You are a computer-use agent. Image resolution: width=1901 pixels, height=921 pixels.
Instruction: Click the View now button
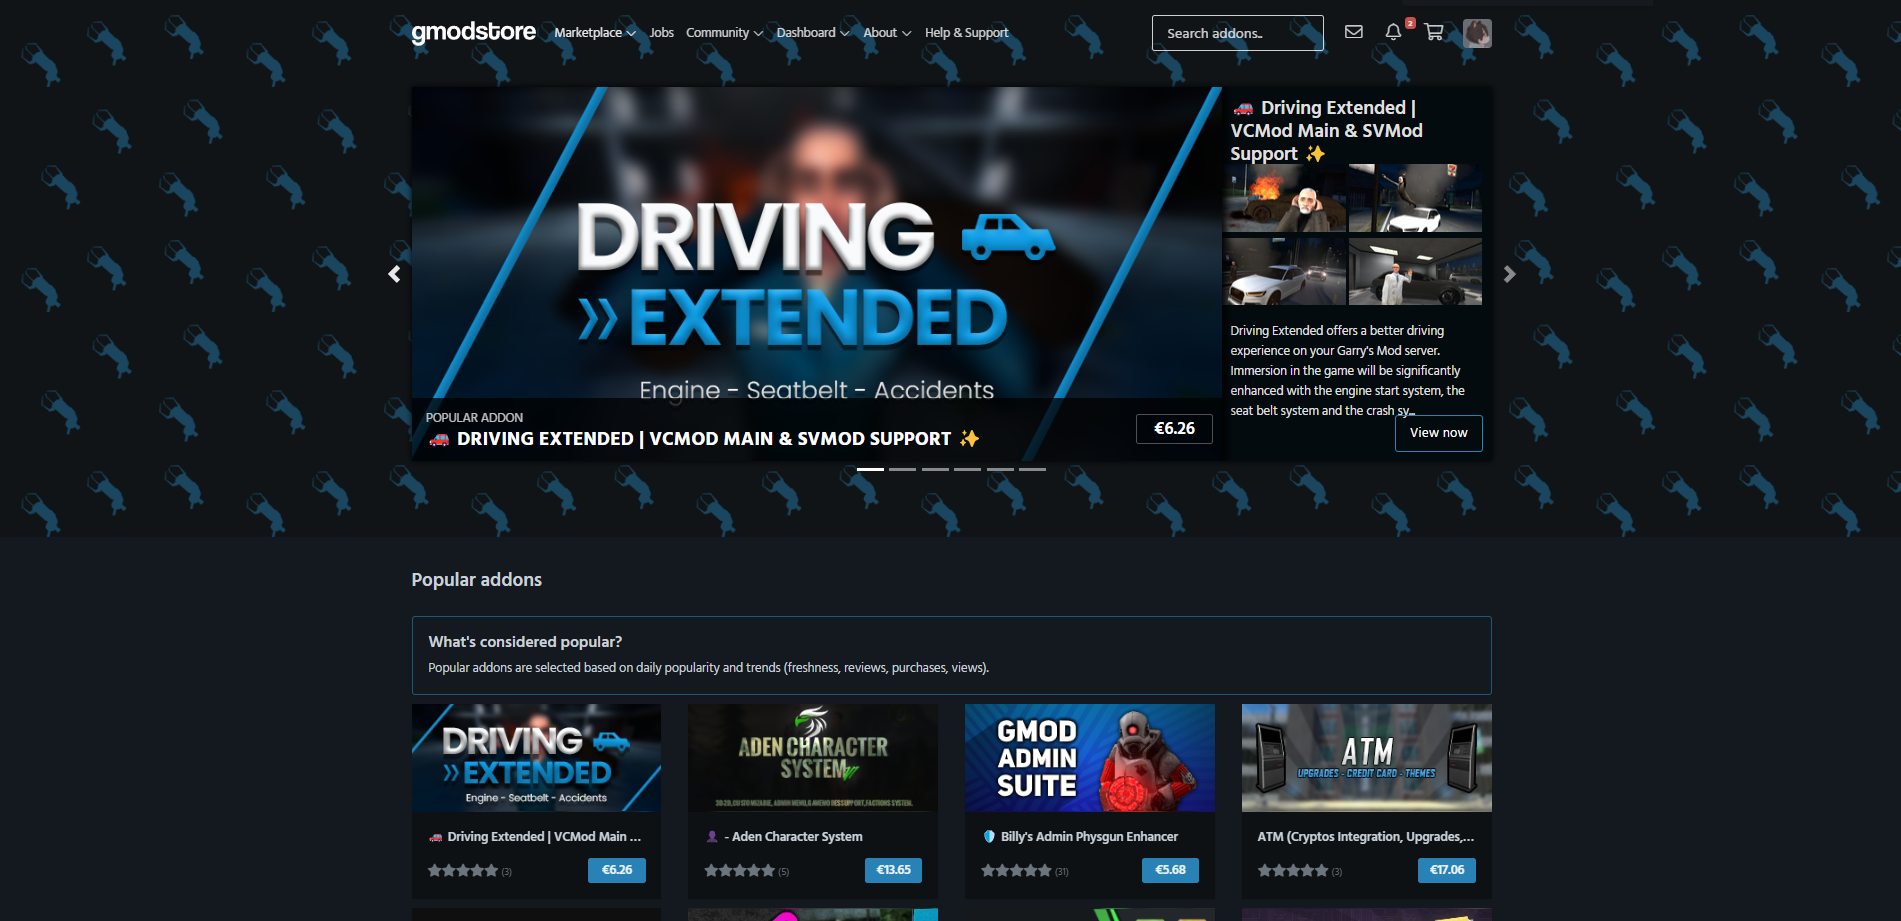point(1438,433)
